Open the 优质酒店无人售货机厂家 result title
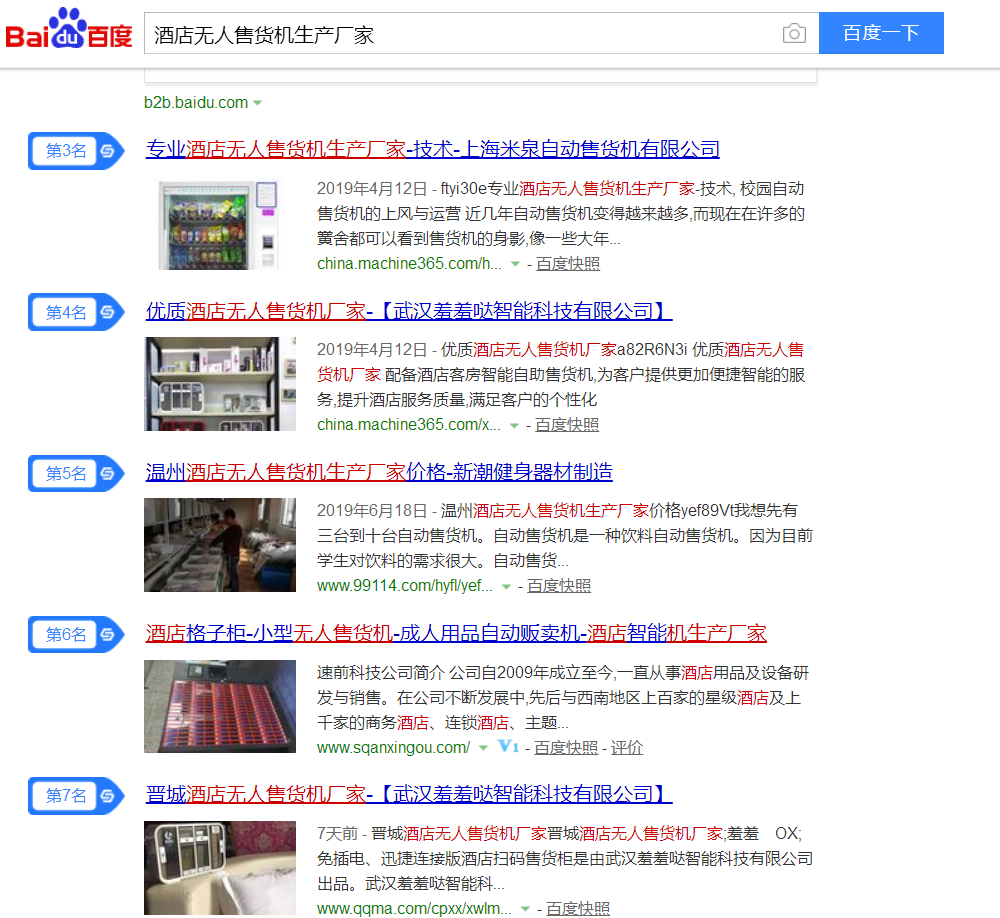The image size is (1000, 918). click(409, 311)
